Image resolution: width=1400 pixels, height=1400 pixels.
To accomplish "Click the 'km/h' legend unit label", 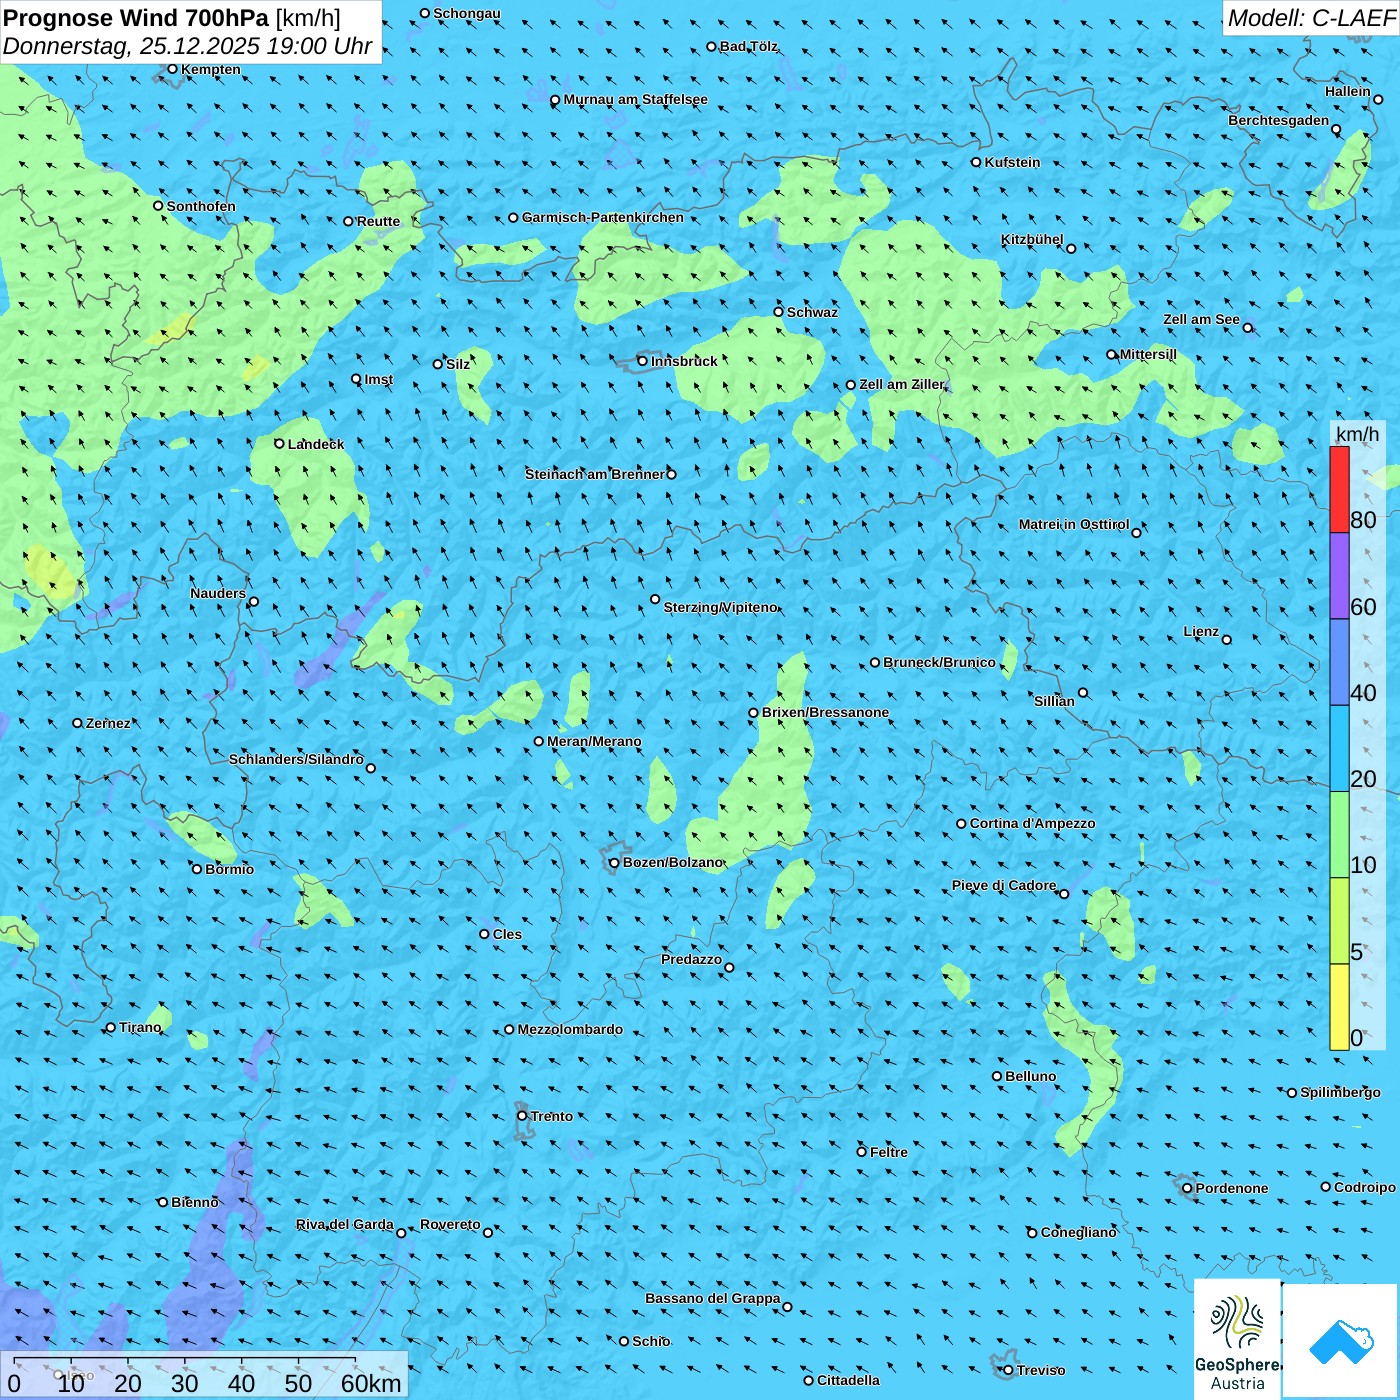I will (x=1357, y=433).
